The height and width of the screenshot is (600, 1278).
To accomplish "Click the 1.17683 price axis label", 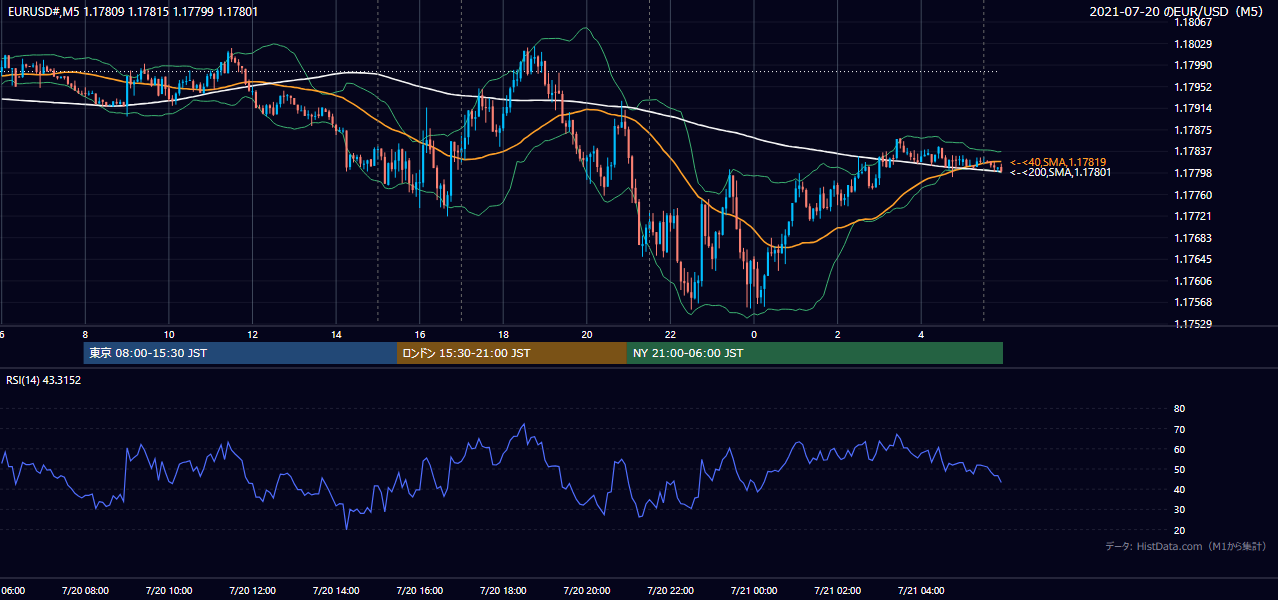I will (1192, 238).
